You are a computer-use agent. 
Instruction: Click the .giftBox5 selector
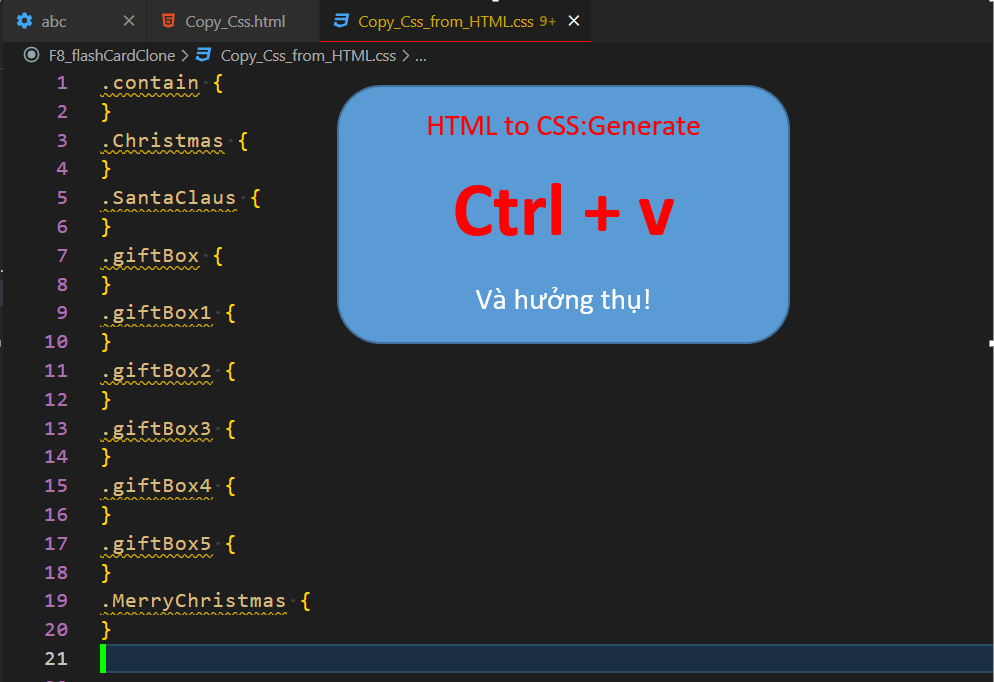[x=156, y=544]
